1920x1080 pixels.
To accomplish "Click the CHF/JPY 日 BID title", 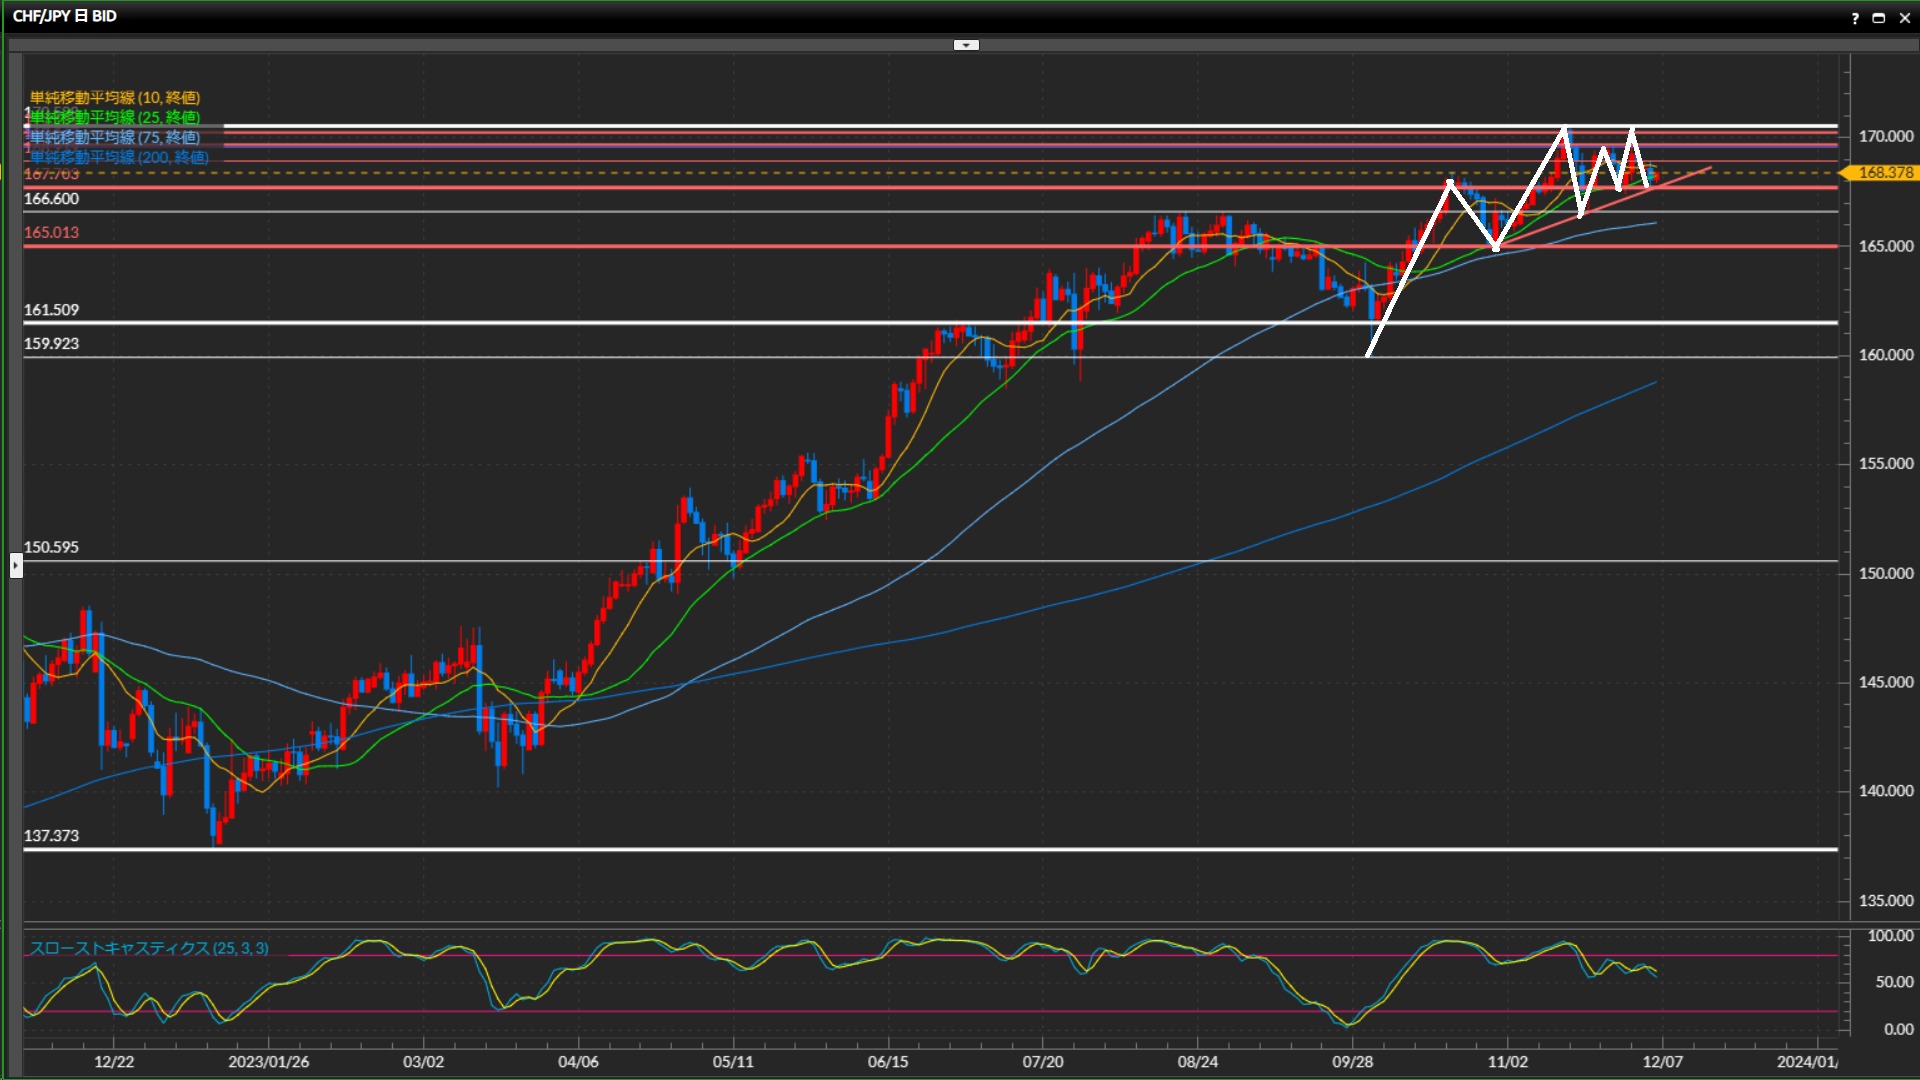I will point(65,16).
